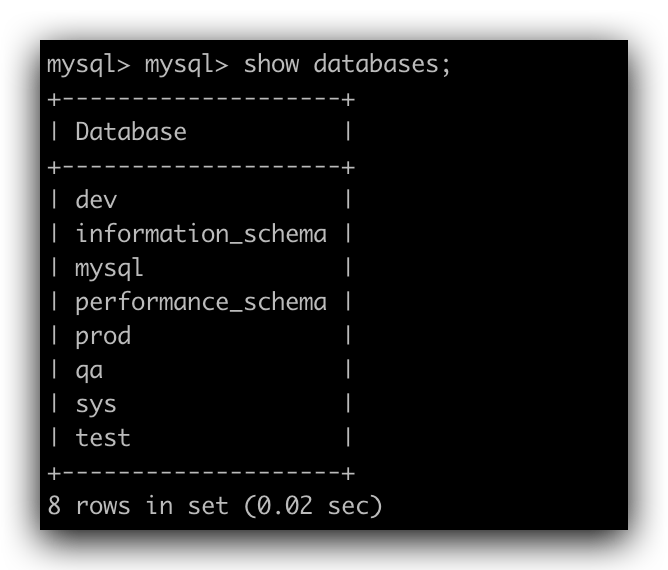Image resolution: width=668 pixels, height=570 pixels.
Task: Click the right pipe after Database header
Action: pos(347,132)
